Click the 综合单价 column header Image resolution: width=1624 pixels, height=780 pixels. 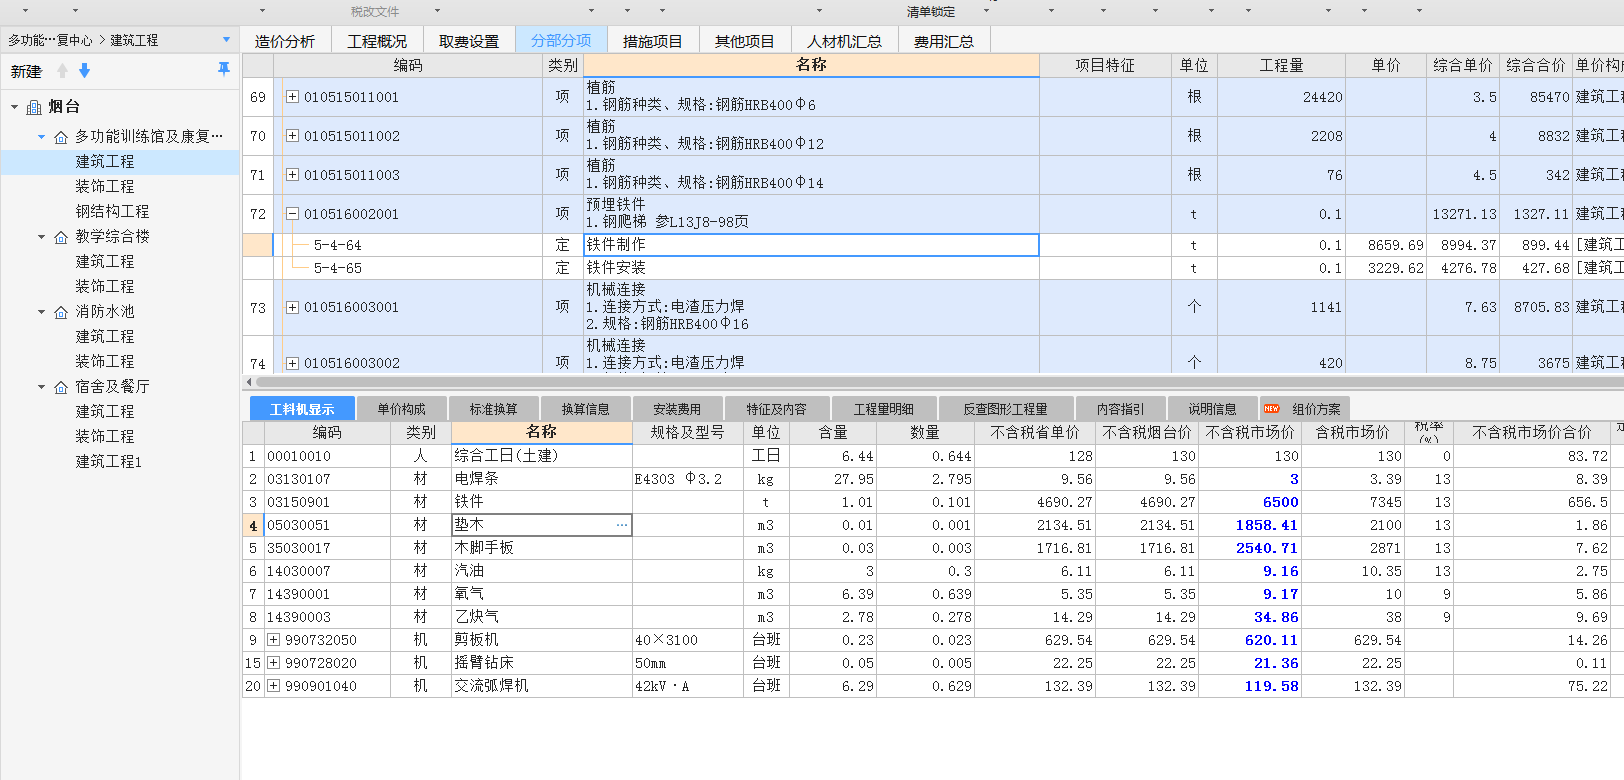[x=1463, y=65]
